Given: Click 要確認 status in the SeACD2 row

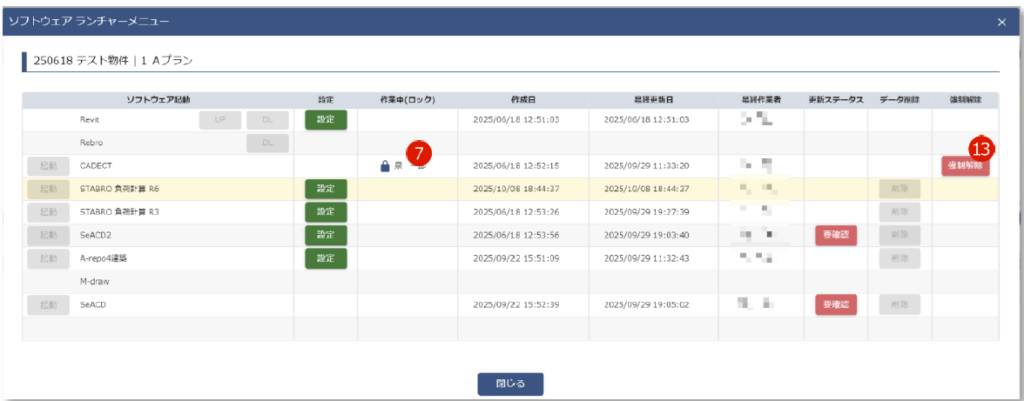Looking at the screenshot, I should (835, 235).
